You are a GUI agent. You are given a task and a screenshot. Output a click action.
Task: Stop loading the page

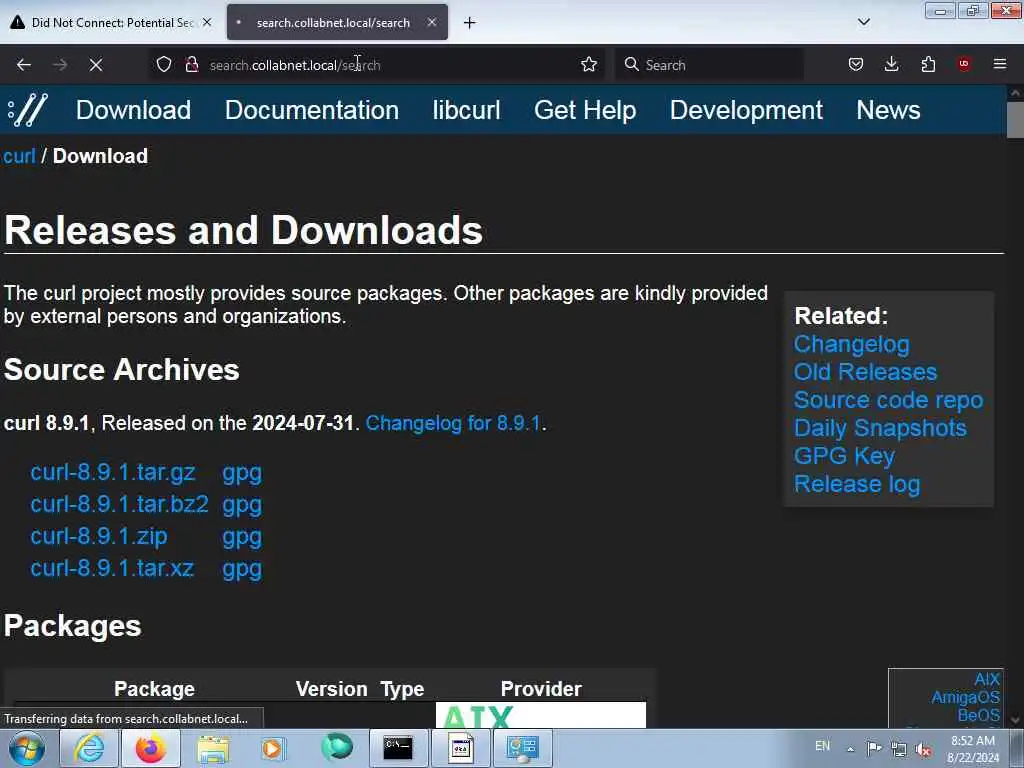pos(95,65)
